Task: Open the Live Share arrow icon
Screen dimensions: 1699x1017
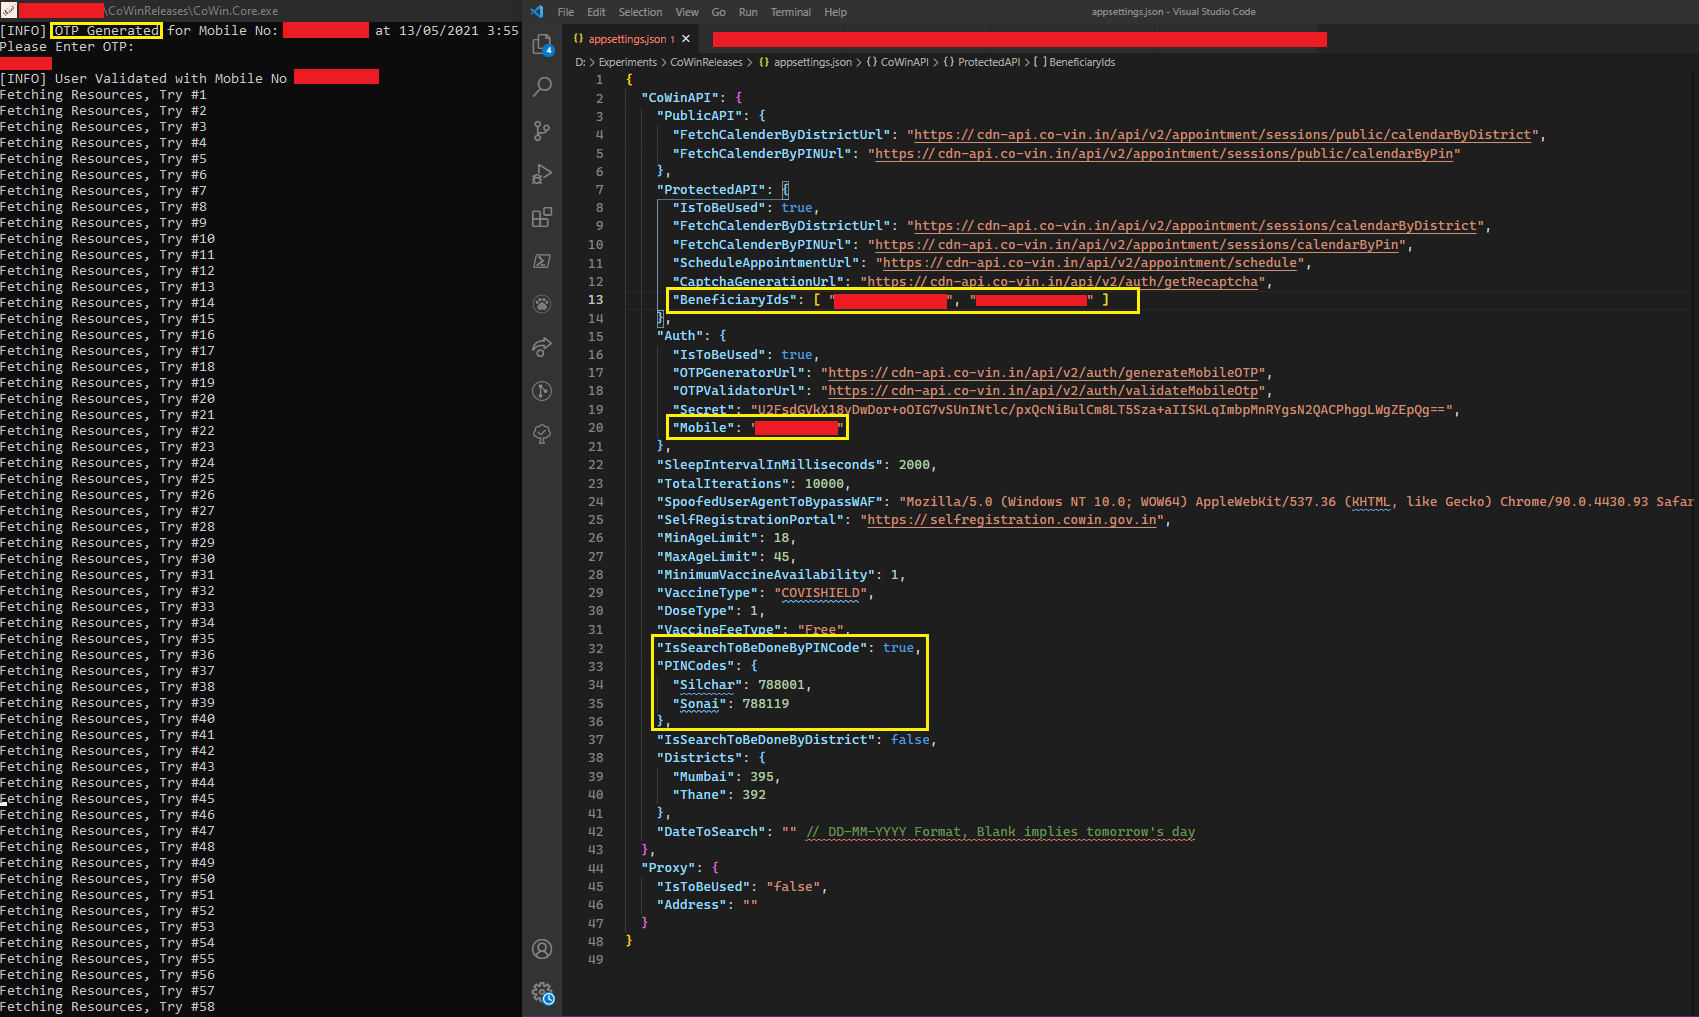Action: tap(542, 347)
